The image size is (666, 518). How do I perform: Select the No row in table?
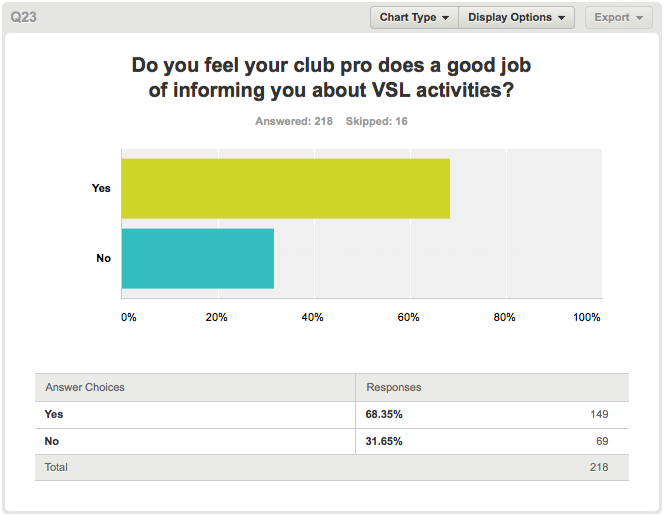pos(332,442)
